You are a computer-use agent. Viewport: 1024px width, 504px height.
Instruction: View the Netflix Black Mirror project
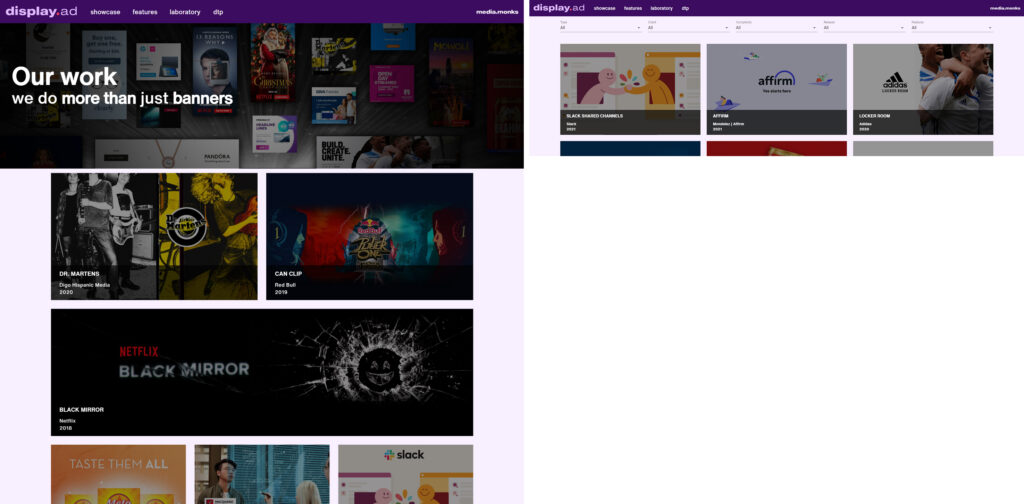(262, 372)
